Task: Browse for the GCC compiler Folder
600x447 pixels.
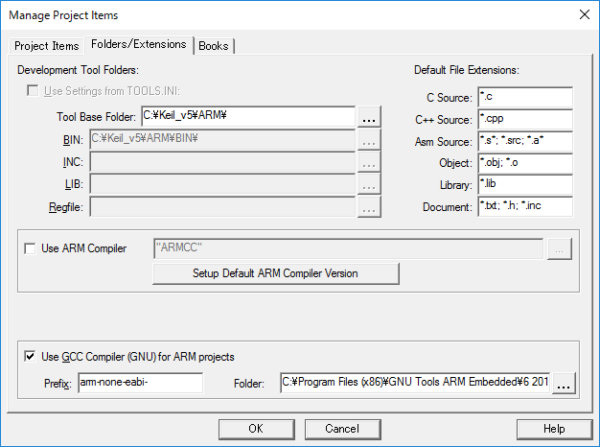Action: coord(564,383)
